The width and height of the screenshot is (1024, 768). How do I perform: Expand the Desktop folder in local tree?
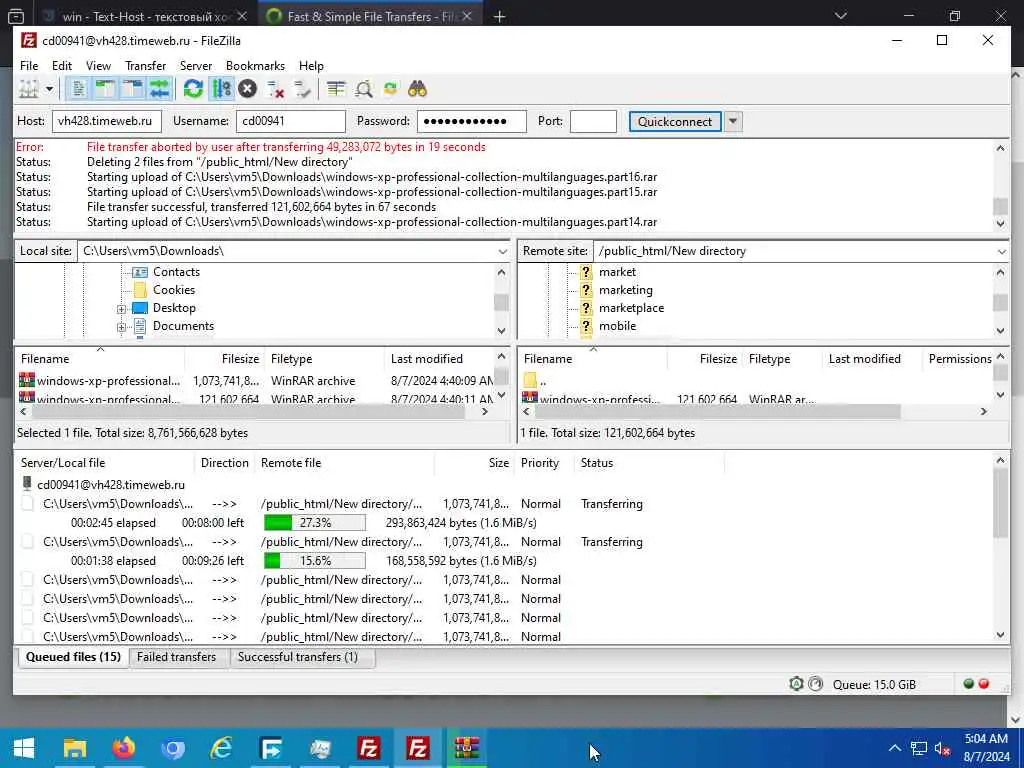[x=121, y=309]
